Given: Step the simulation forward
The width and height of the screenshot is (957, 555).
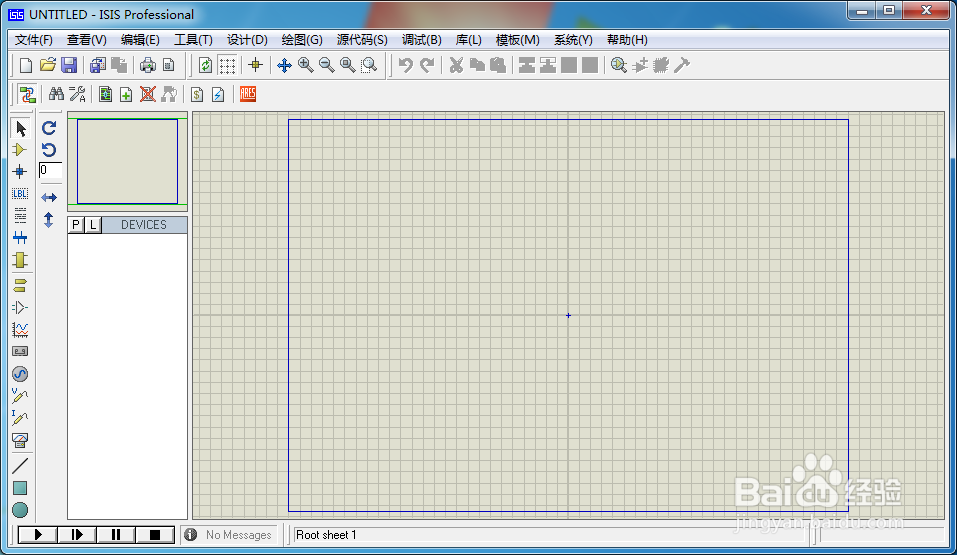Looking at the screenshot, I should (x=77, y=535).
